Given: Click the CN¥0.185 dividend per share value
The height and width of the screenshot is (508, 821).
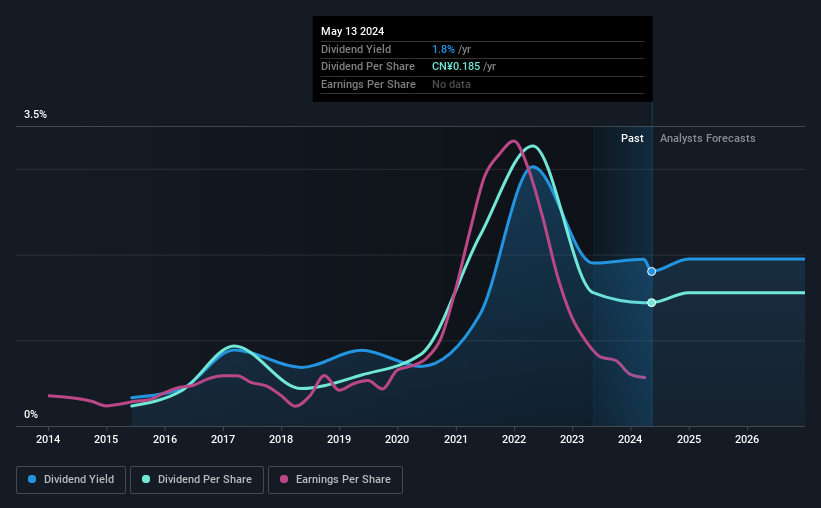Looking at the screenshot, I should pos(456,67).
